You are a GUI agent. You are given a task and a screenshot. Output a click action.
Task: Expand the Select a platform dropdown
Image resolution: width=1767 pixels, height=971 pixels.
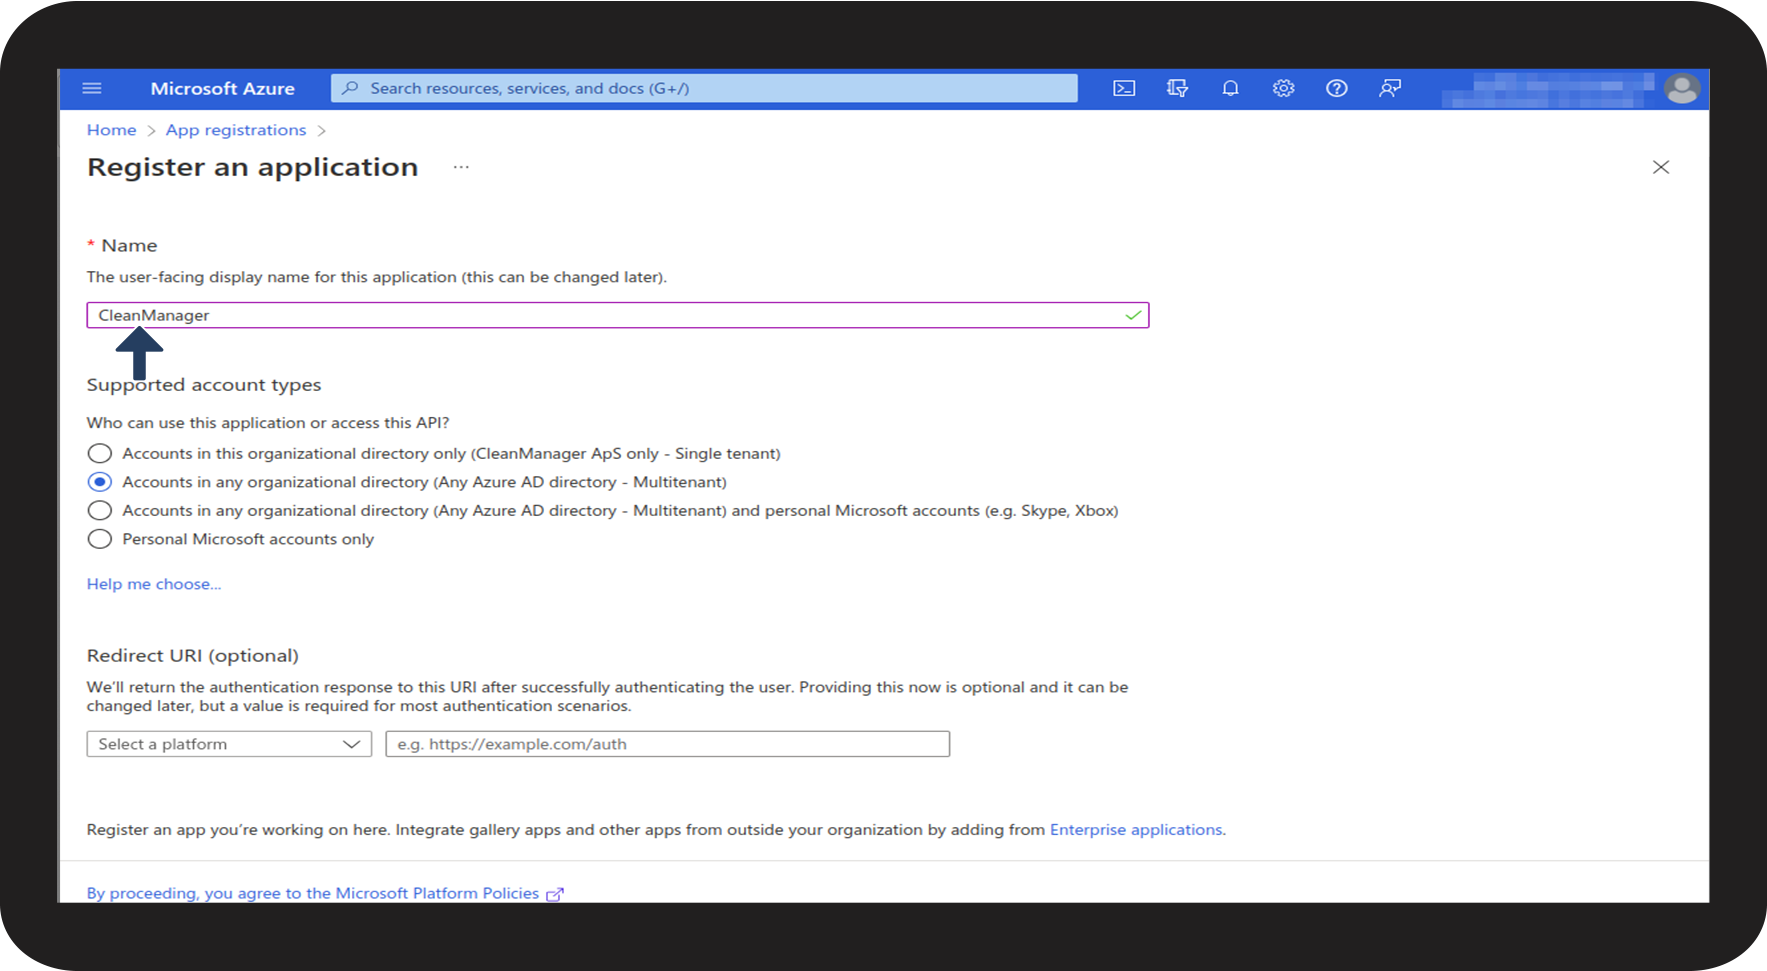coord(229,744)
